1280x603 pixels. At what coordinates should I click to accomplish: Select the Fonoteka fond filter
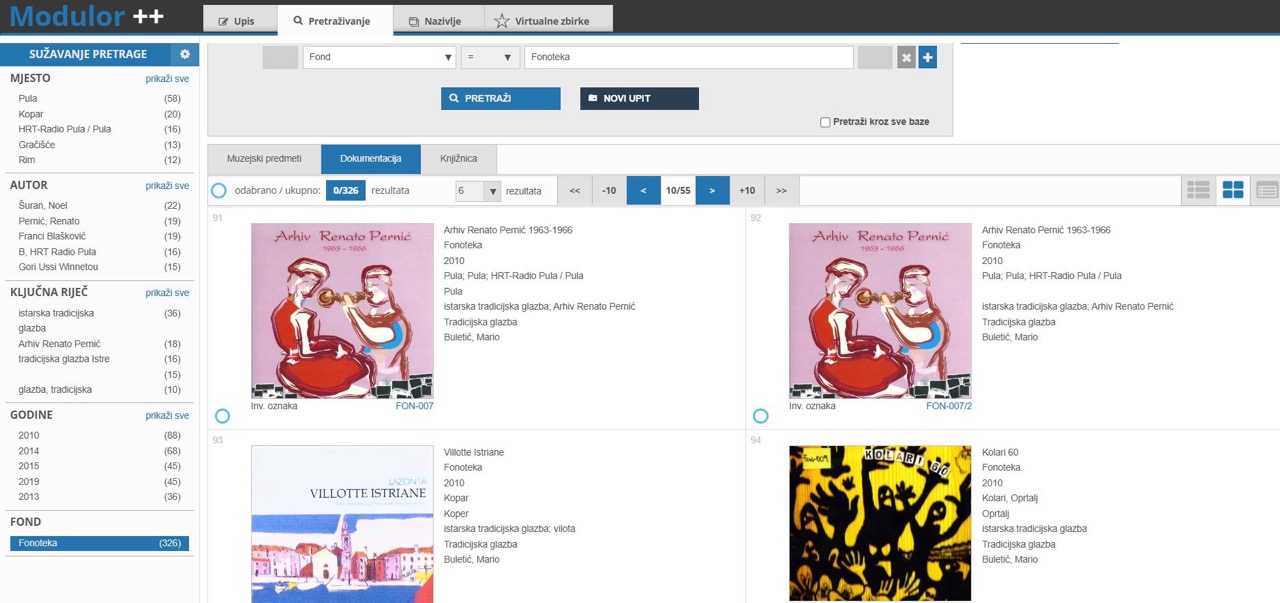point(99,543)
